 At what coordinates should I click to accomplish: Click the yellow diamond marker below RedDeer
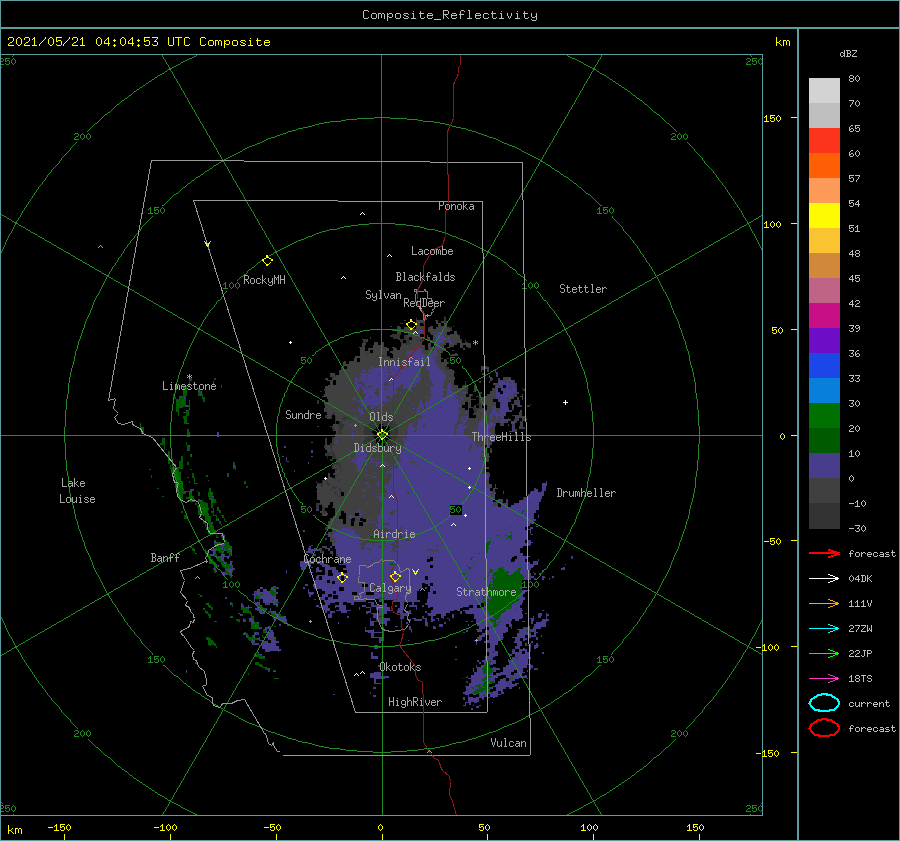point(412,325)
